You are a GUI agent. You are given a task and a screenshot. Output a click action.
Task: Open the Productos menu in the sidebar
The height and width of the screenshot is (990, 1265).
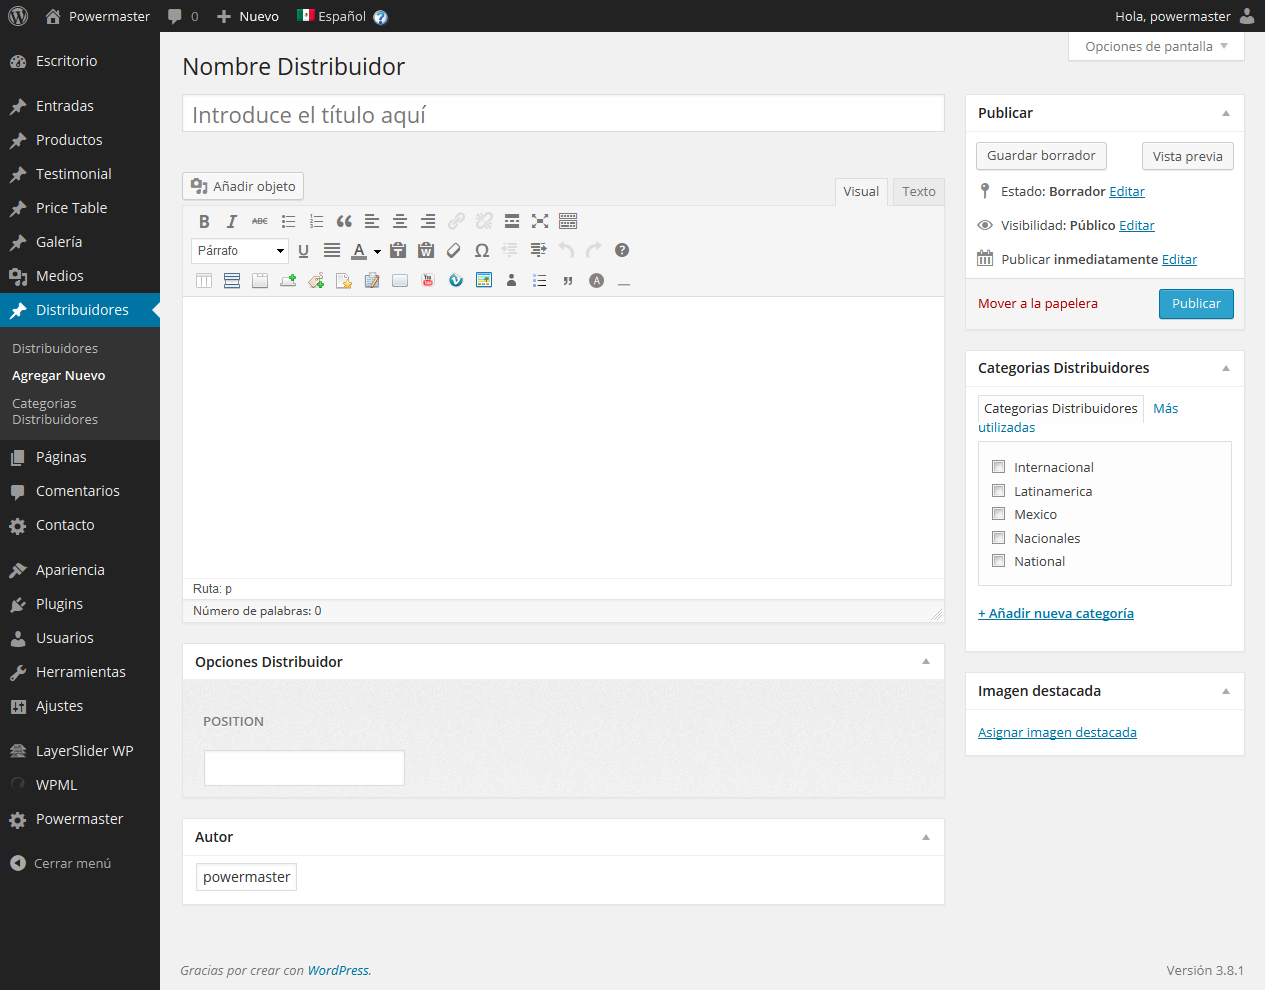(69, 140)
